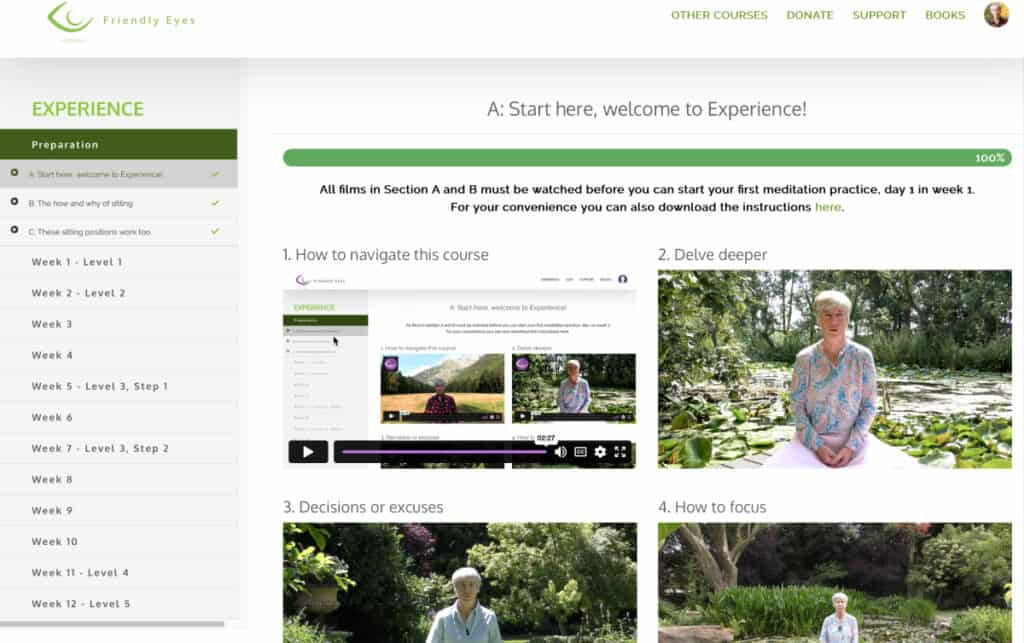Select the bullet for section C
Image resolution: width=1024 pixels, height=643 pixels.
pyautogui.click(x=14, y=230)
